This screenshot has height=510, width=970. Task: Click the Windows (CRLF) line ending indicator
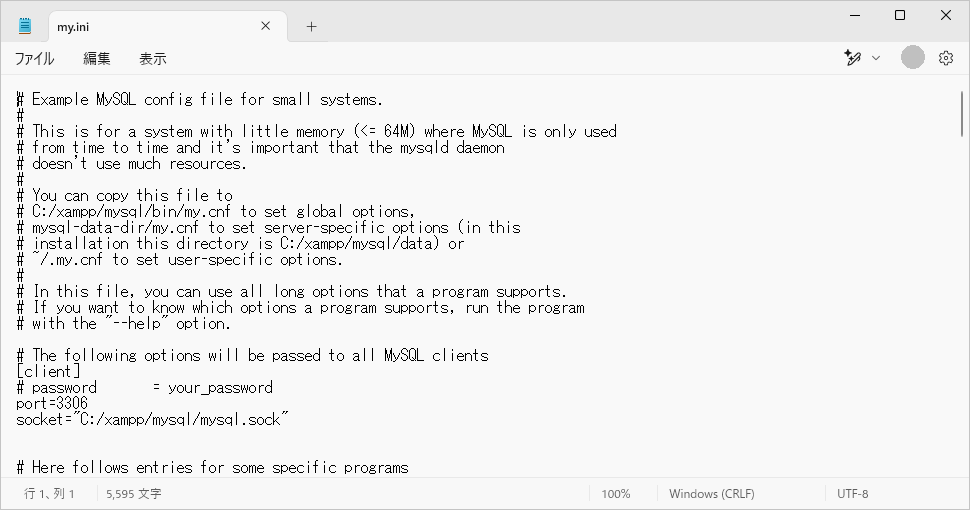(x=712, y=494)
